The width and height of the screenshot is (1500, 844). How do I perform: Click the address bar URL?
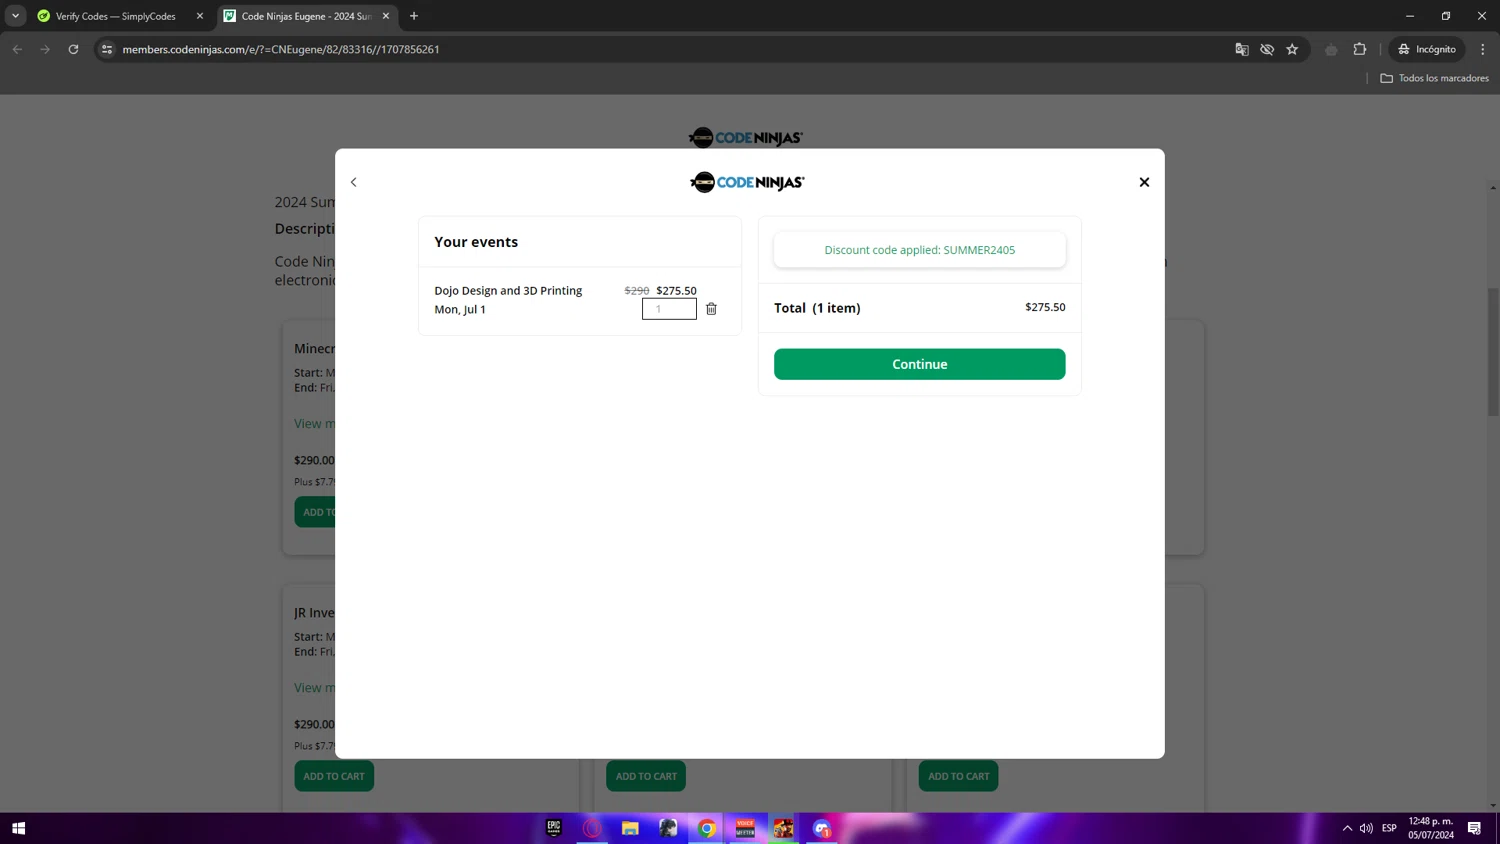(281, 49)
